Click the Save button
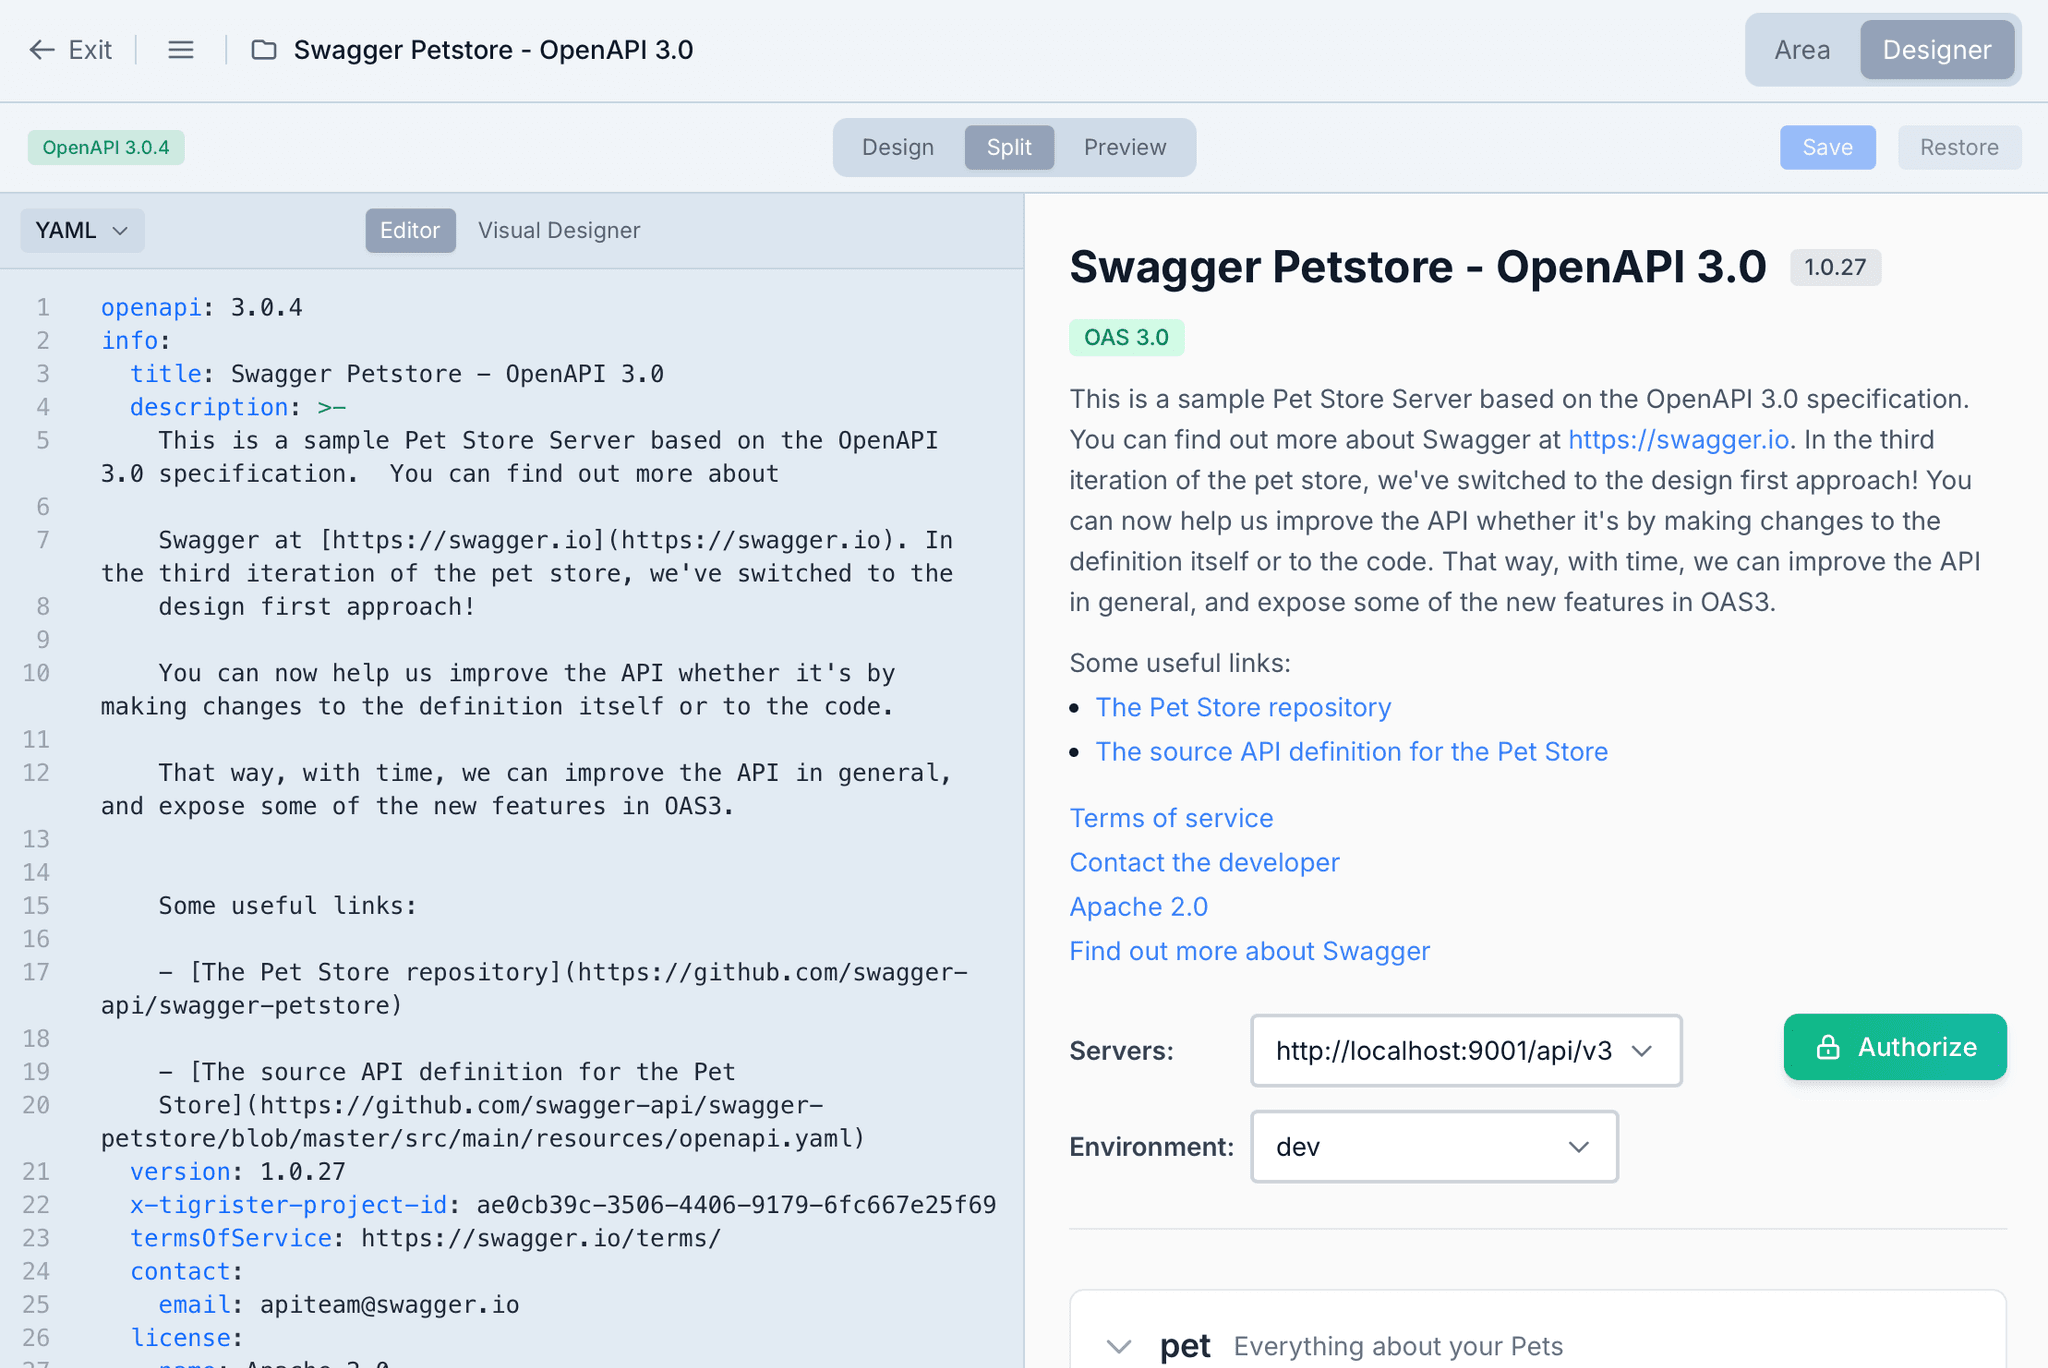Viewport: 2048px width, 1368px height. coord(1827,147)
